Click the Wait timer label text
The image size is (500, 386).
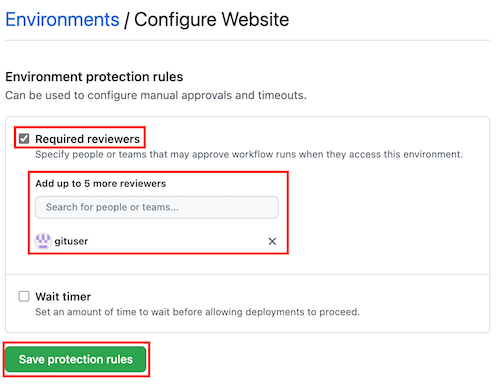(x=63, y=296)
